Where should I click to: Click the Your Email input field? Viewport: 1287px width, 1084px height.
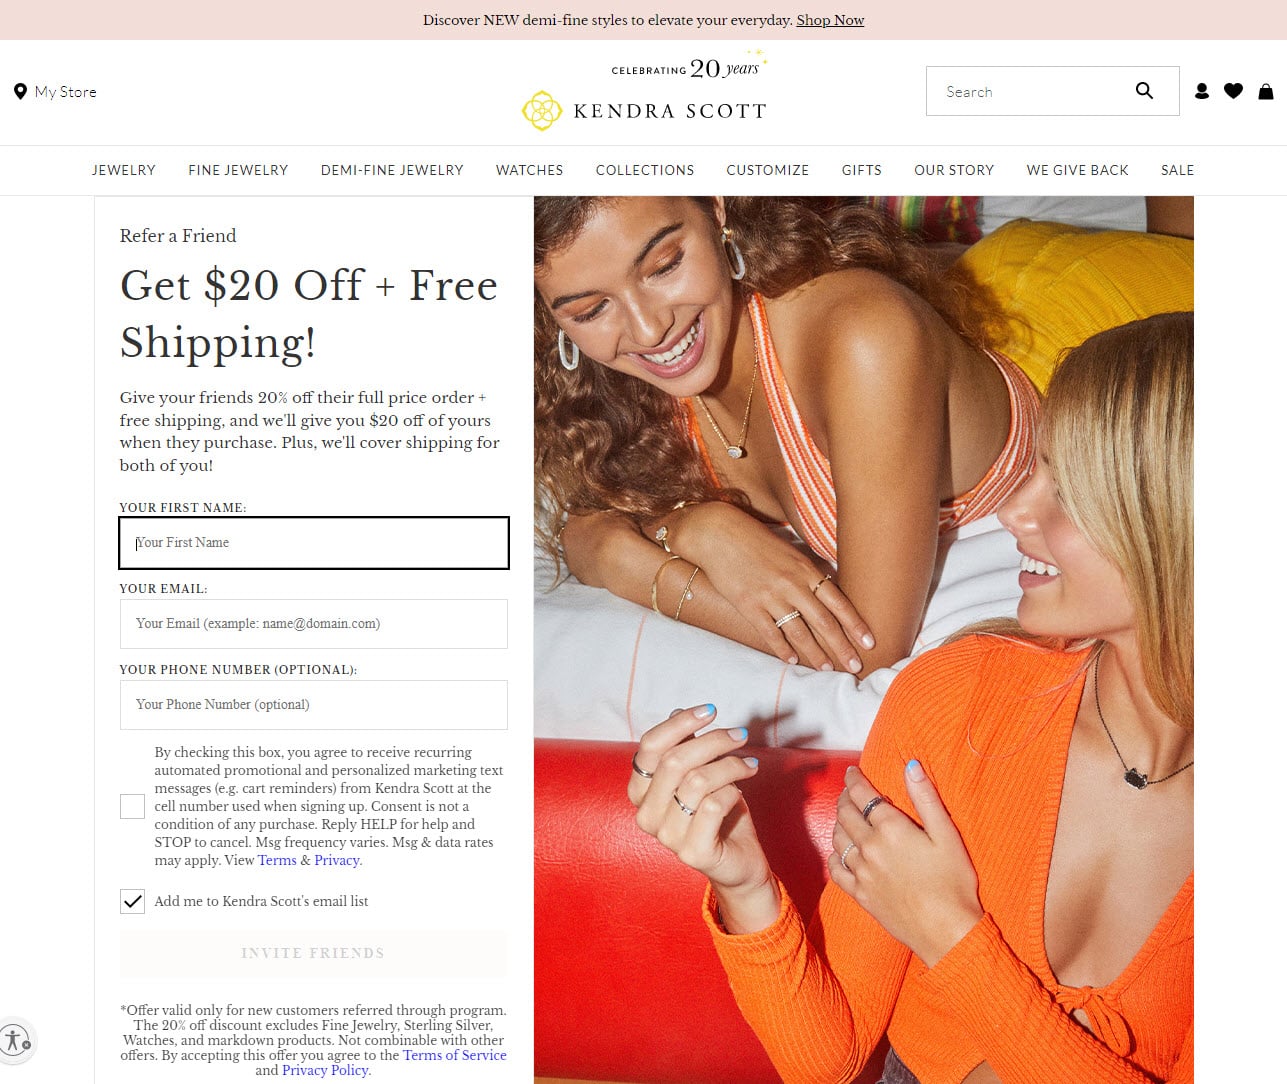coord(314,624)
